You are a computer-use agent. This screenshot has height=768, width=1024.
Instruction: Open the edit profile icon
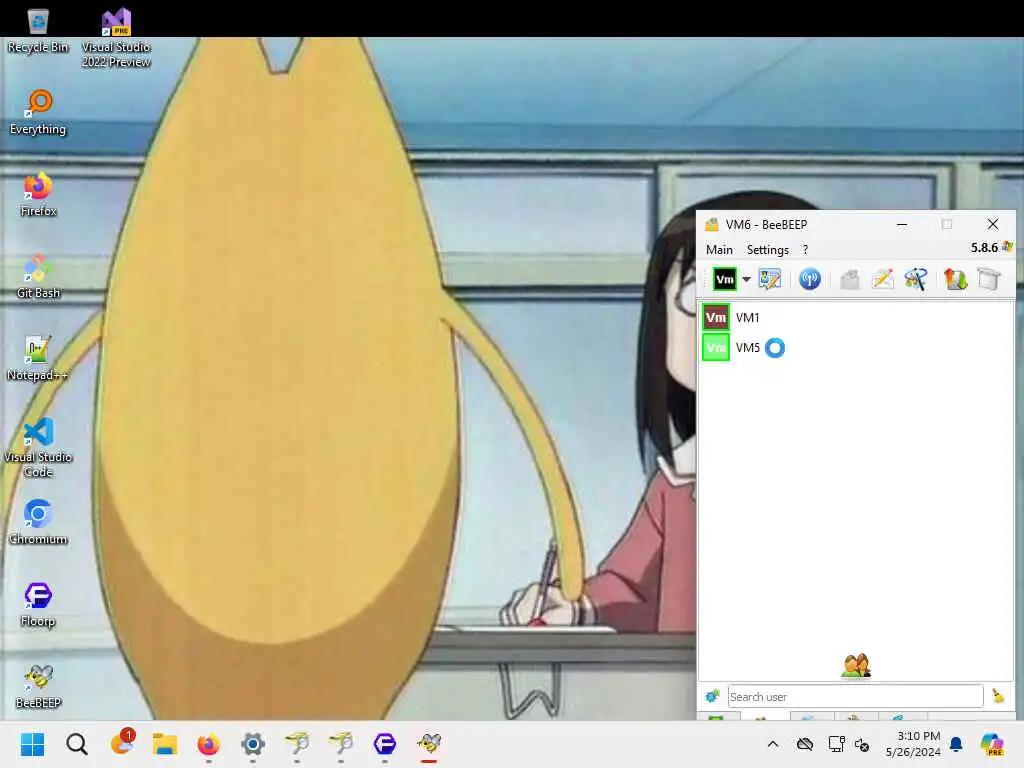click(770, 280)
